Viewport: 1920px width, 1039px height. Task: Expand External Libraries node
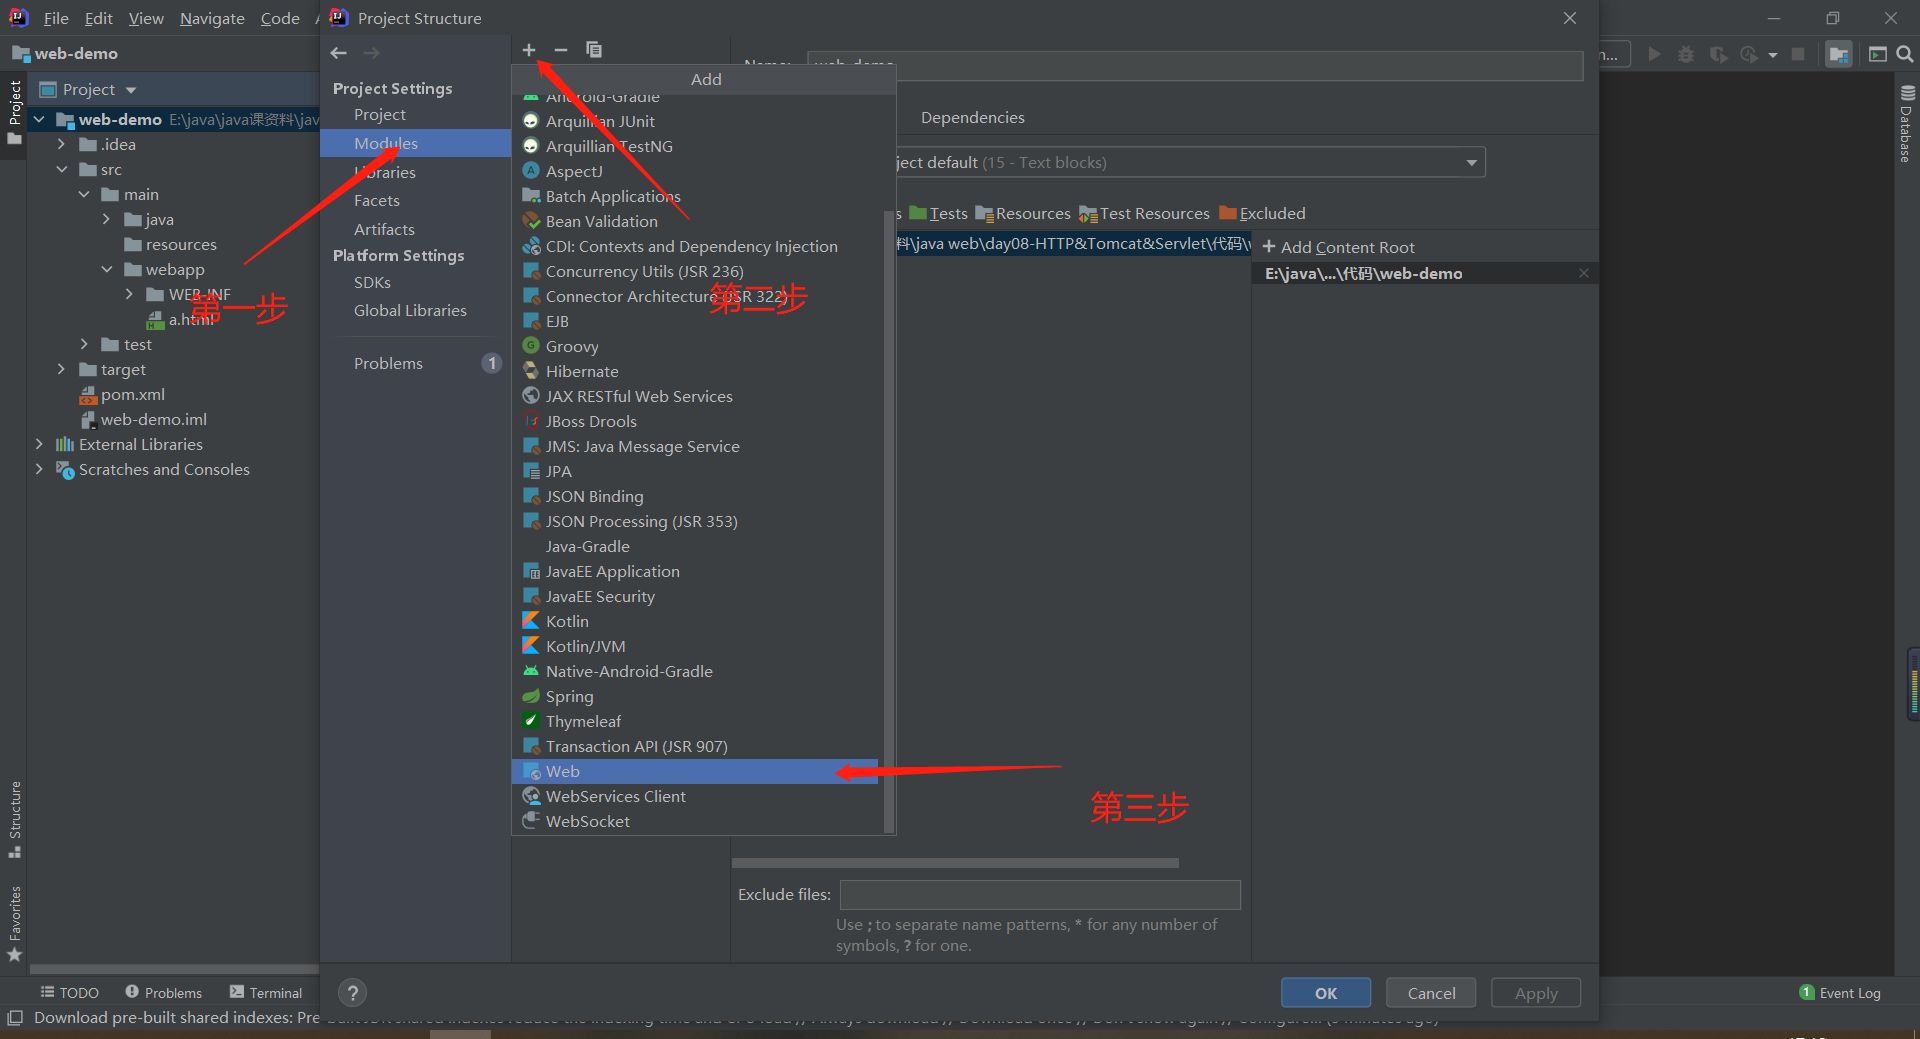tap(39, 444)
